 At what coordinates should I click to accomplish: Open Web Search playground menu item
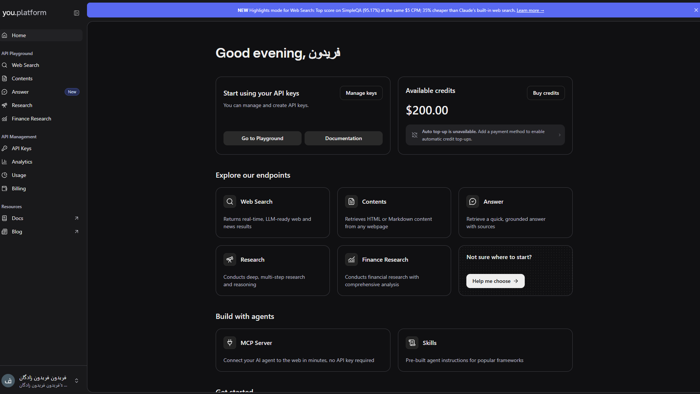[41, 65]
